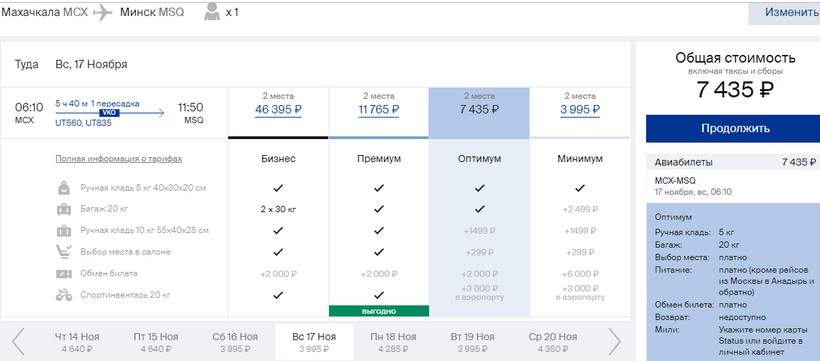Click the airplane icon between the cities
The image size is (820, 361).
[102, 13]
